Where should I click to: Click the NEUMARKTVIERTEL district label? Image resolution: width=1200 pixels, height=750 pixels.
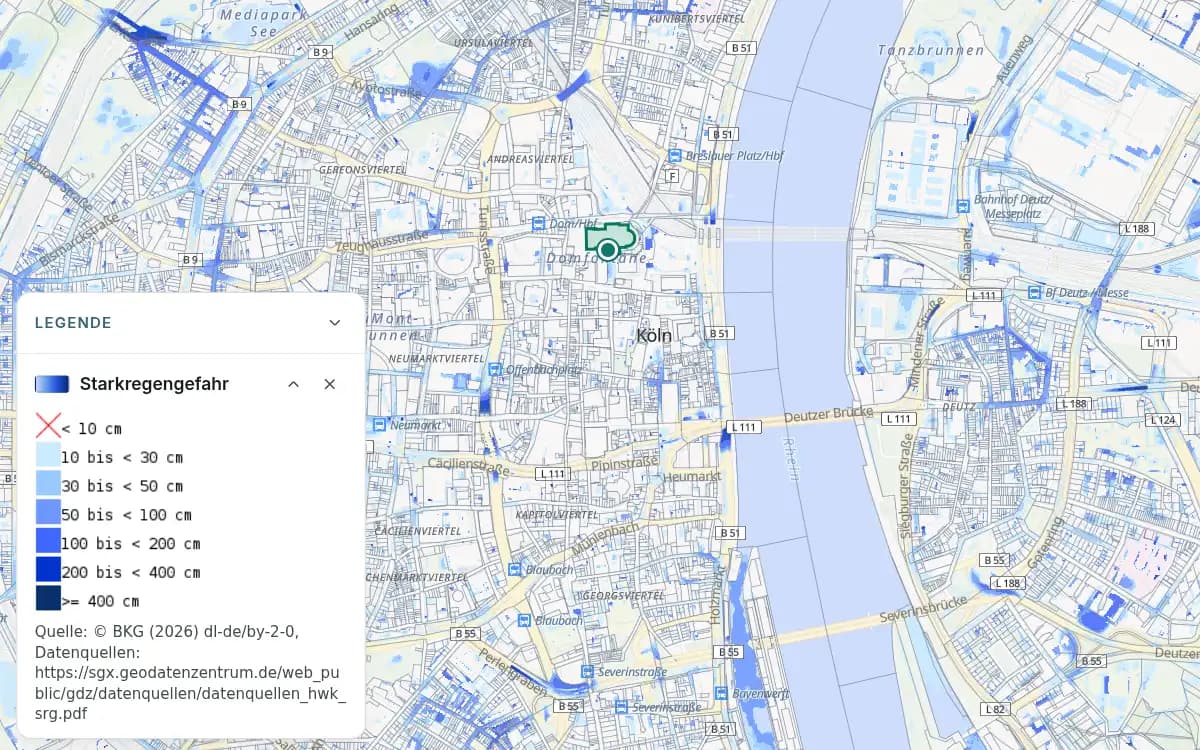click(x=436, y=358)
